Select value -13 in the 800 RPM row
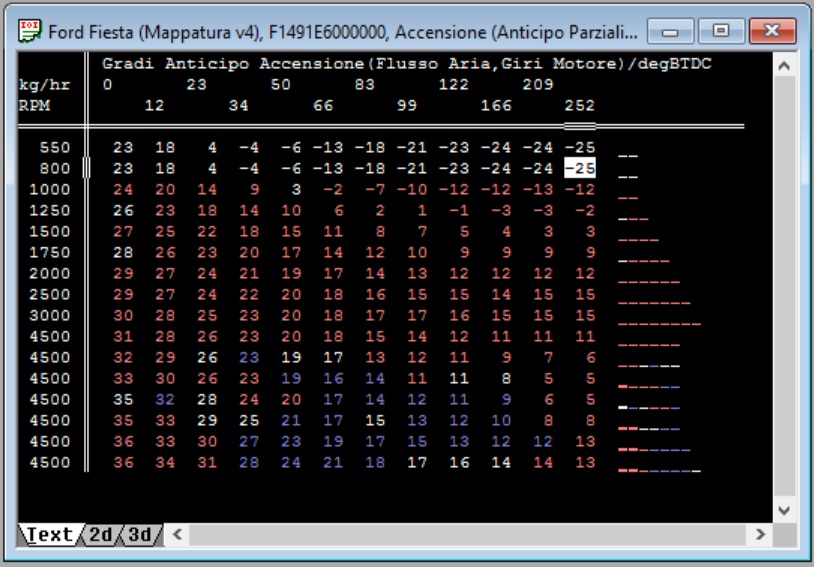817x567 pixels. click(328, 168)
